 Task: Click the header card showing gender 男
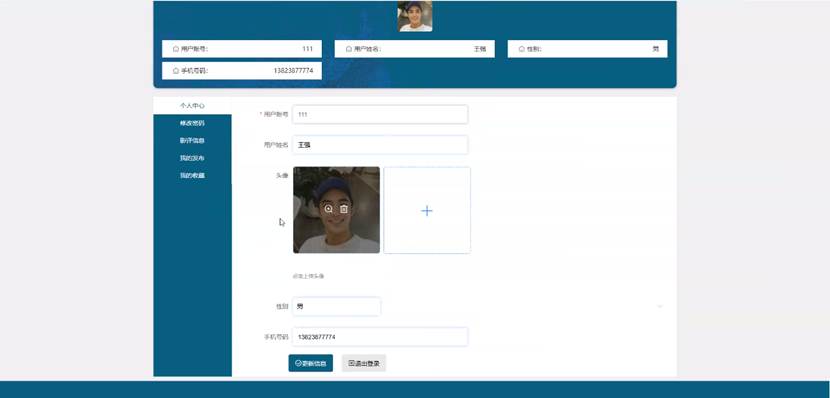pyautogui.click(x=588, y=49)
